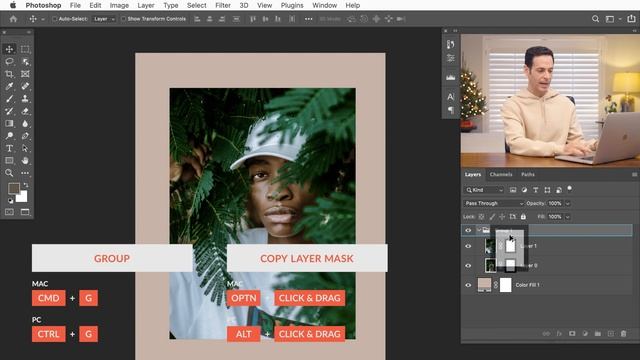Click the Color Fill 1 color thumbnail
Image resolution: width=640 pixels, height=360 pixels.
pos(484,285)
